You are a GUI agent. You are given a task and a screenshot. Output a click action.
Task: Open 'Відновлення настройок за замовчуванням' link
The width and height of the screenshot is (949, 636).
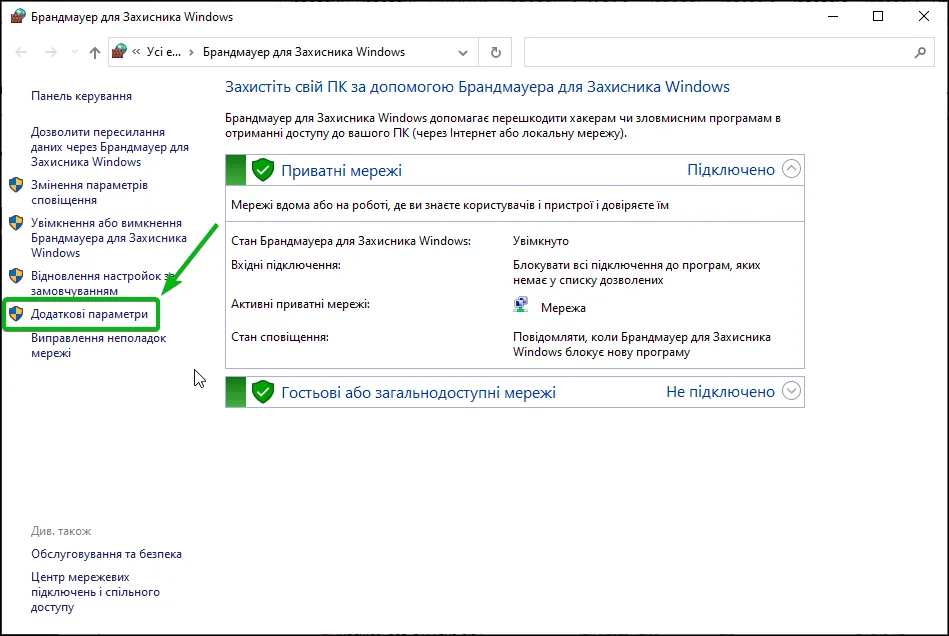[103, 283]
